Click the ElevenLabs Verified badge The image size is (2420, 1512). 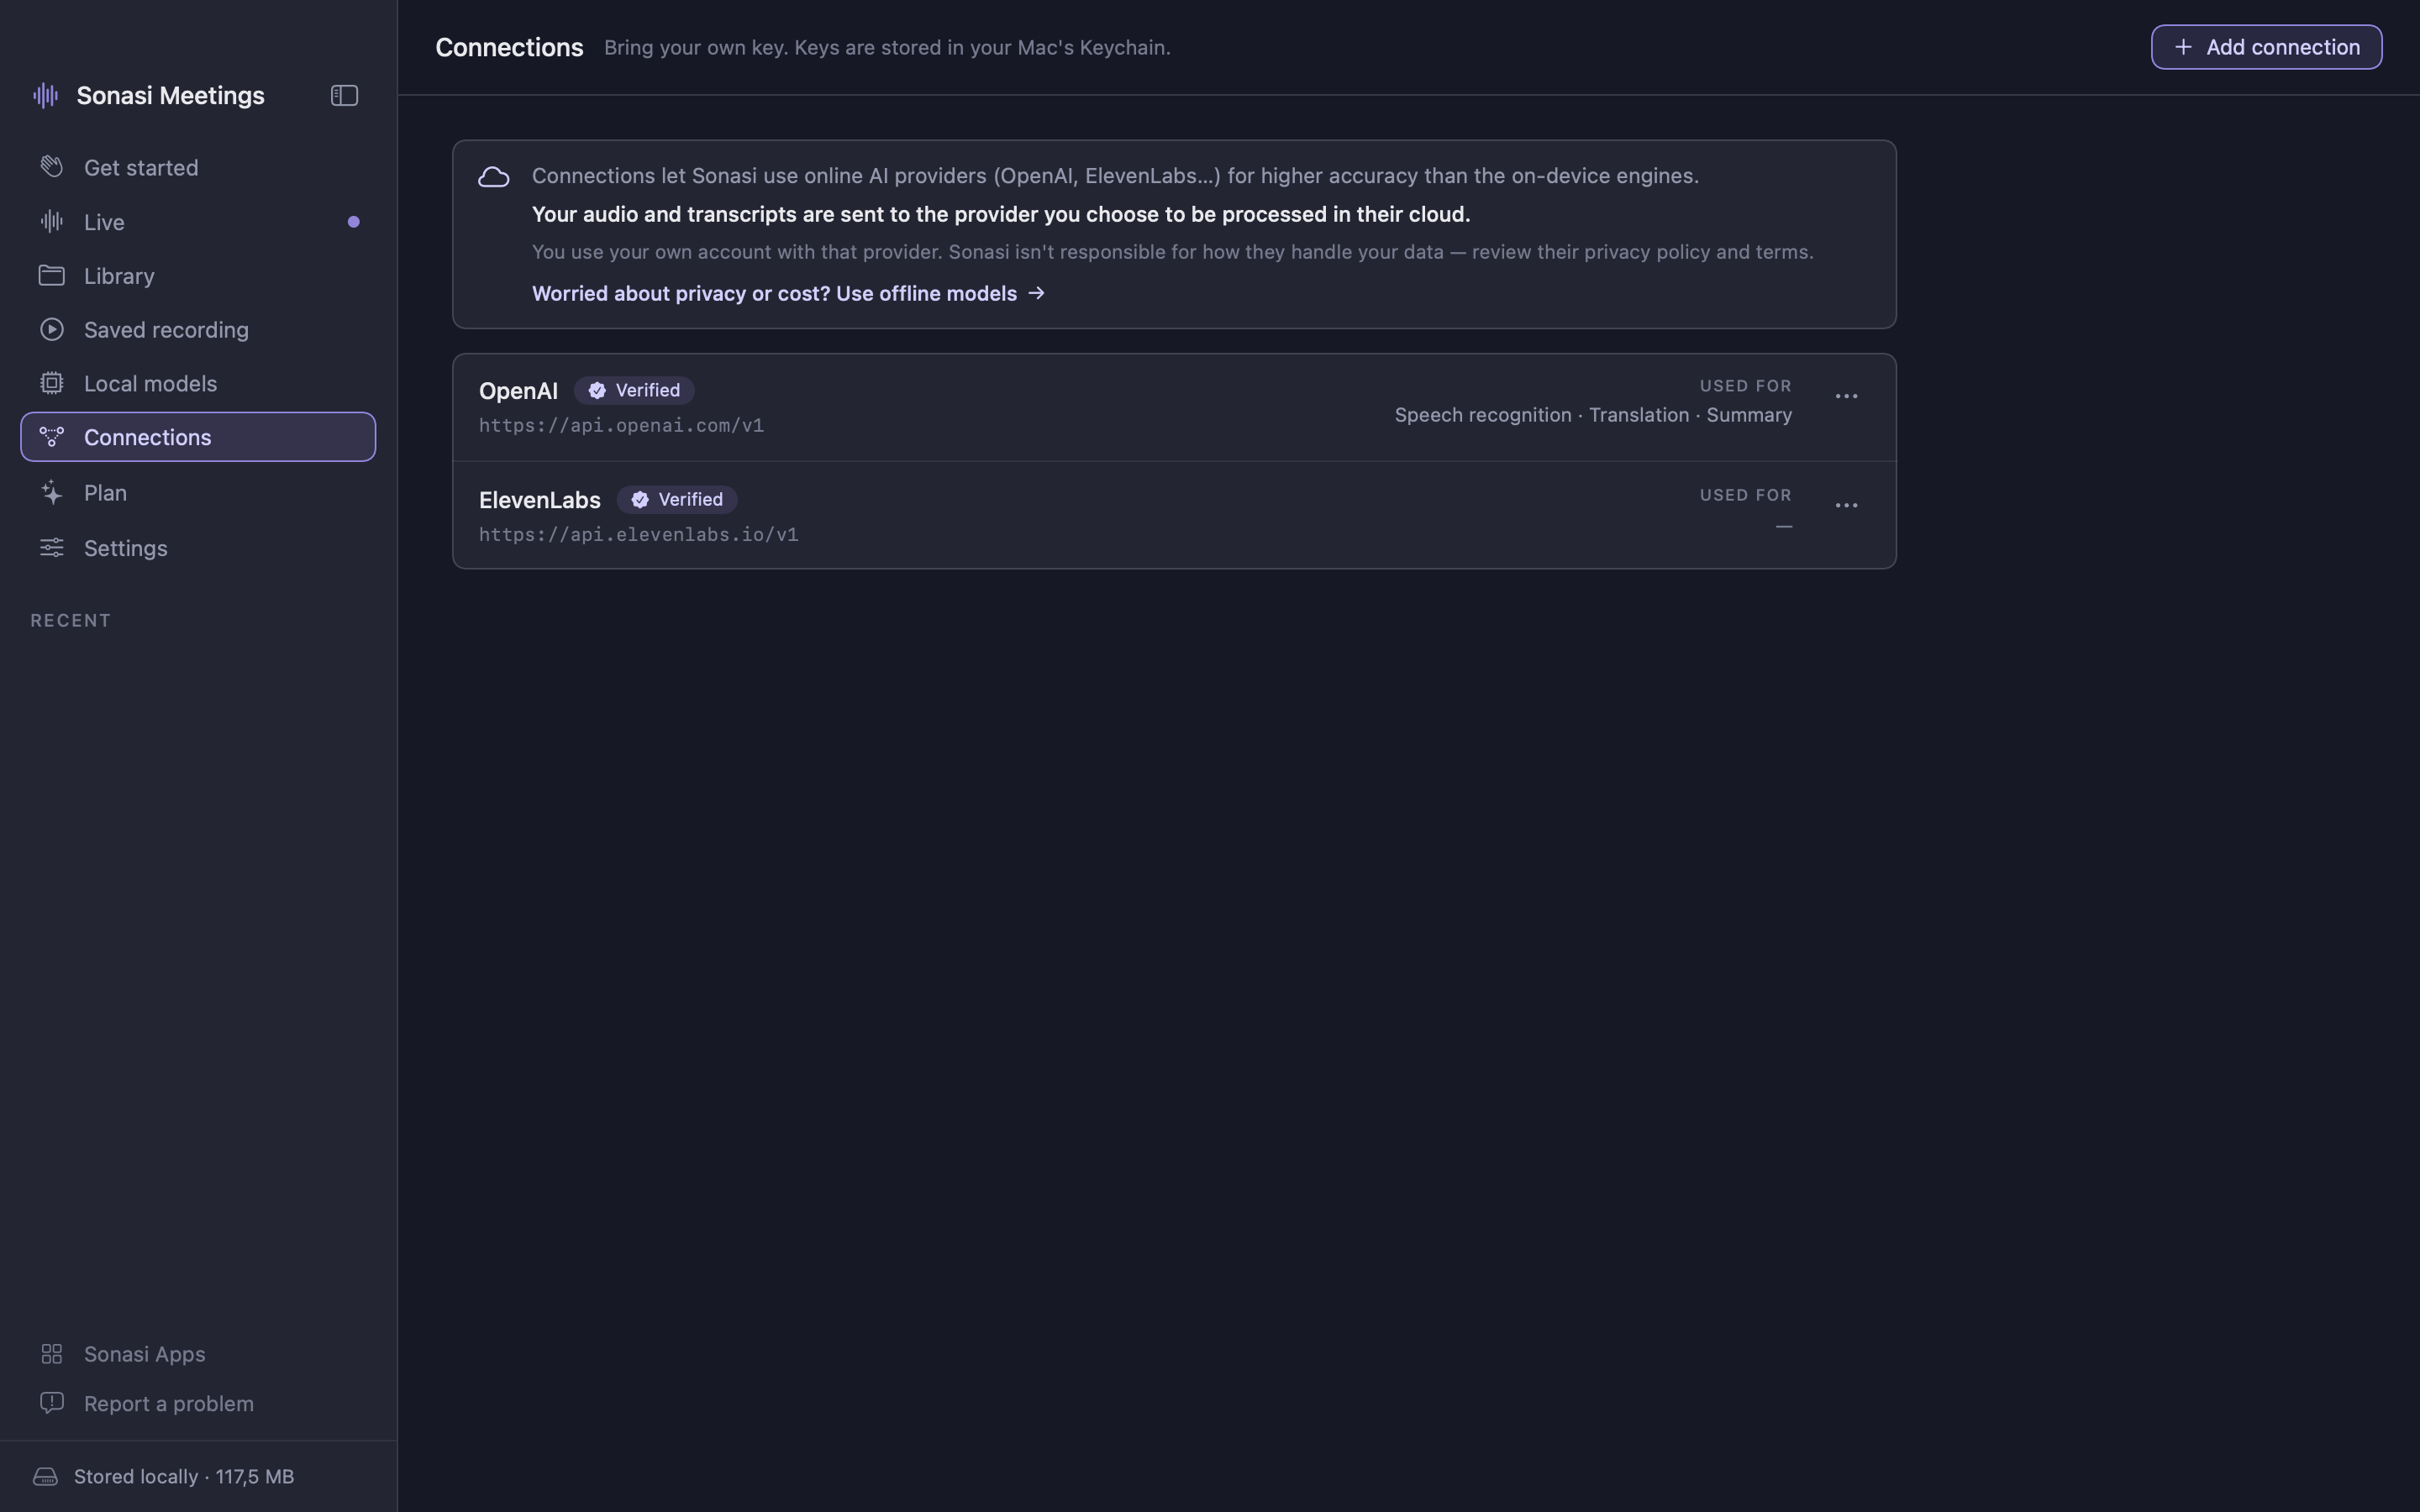pyautogui.click(x=677, y=499)
